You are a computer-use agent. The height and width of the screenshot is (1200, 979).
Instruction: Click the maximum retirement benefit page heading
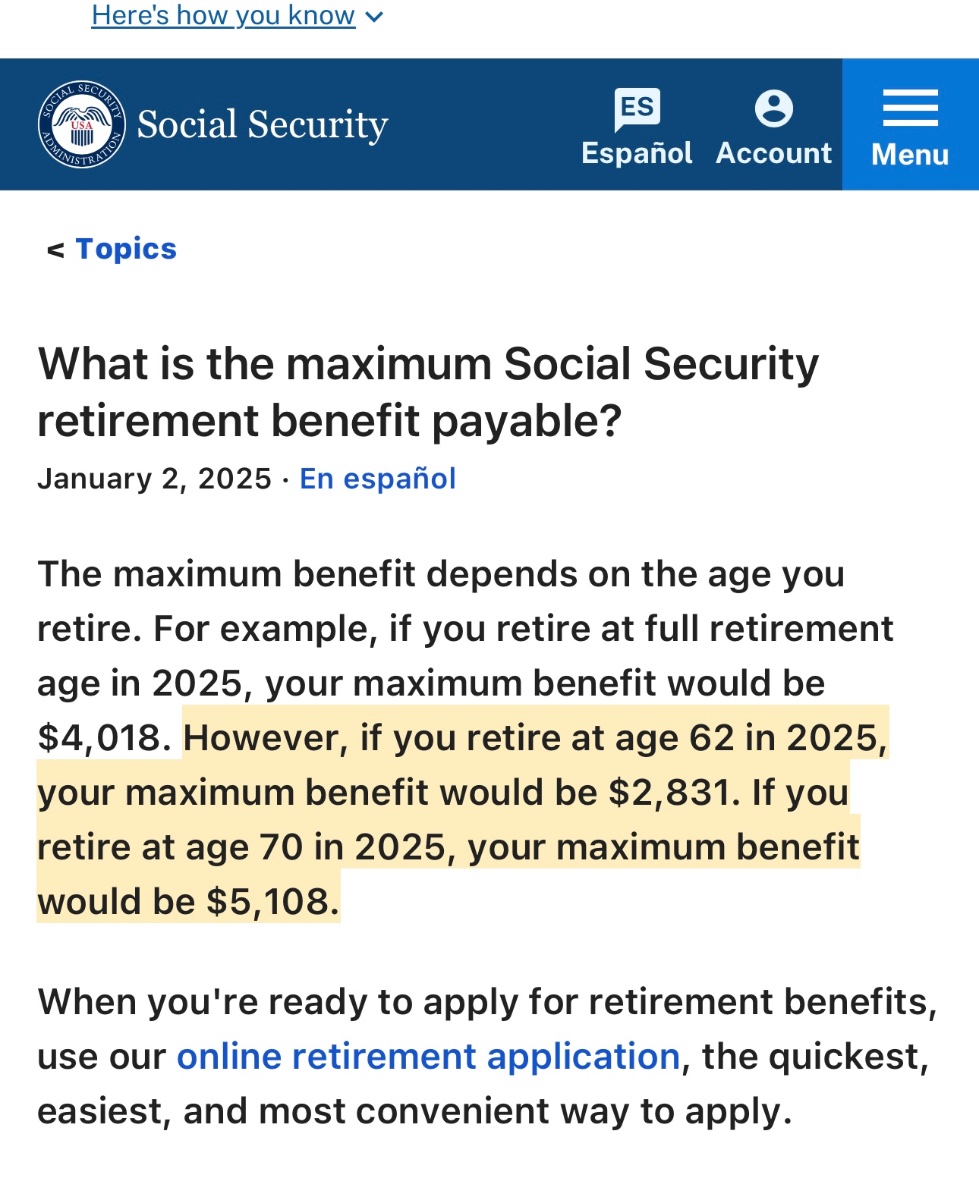(x=428, y=393)
